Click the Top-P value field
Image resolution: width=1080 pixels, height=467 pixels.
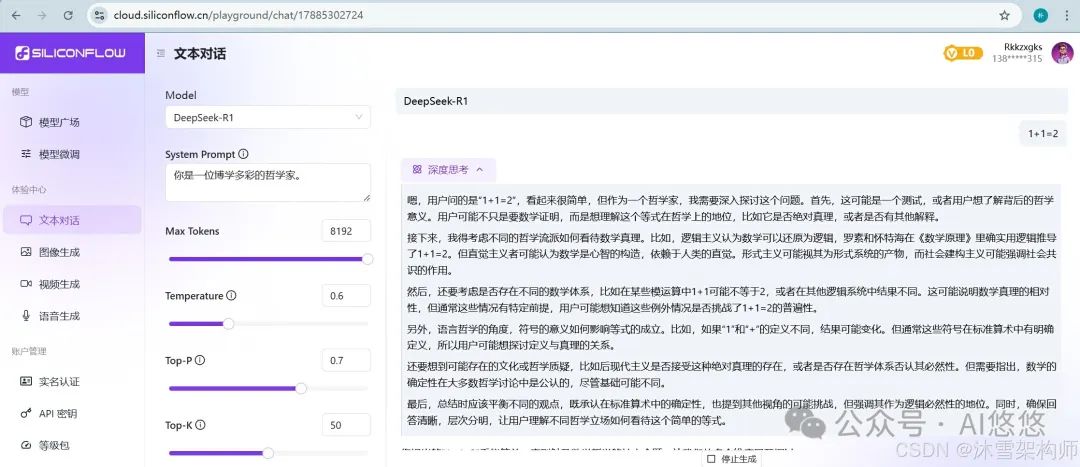point(346,360)
